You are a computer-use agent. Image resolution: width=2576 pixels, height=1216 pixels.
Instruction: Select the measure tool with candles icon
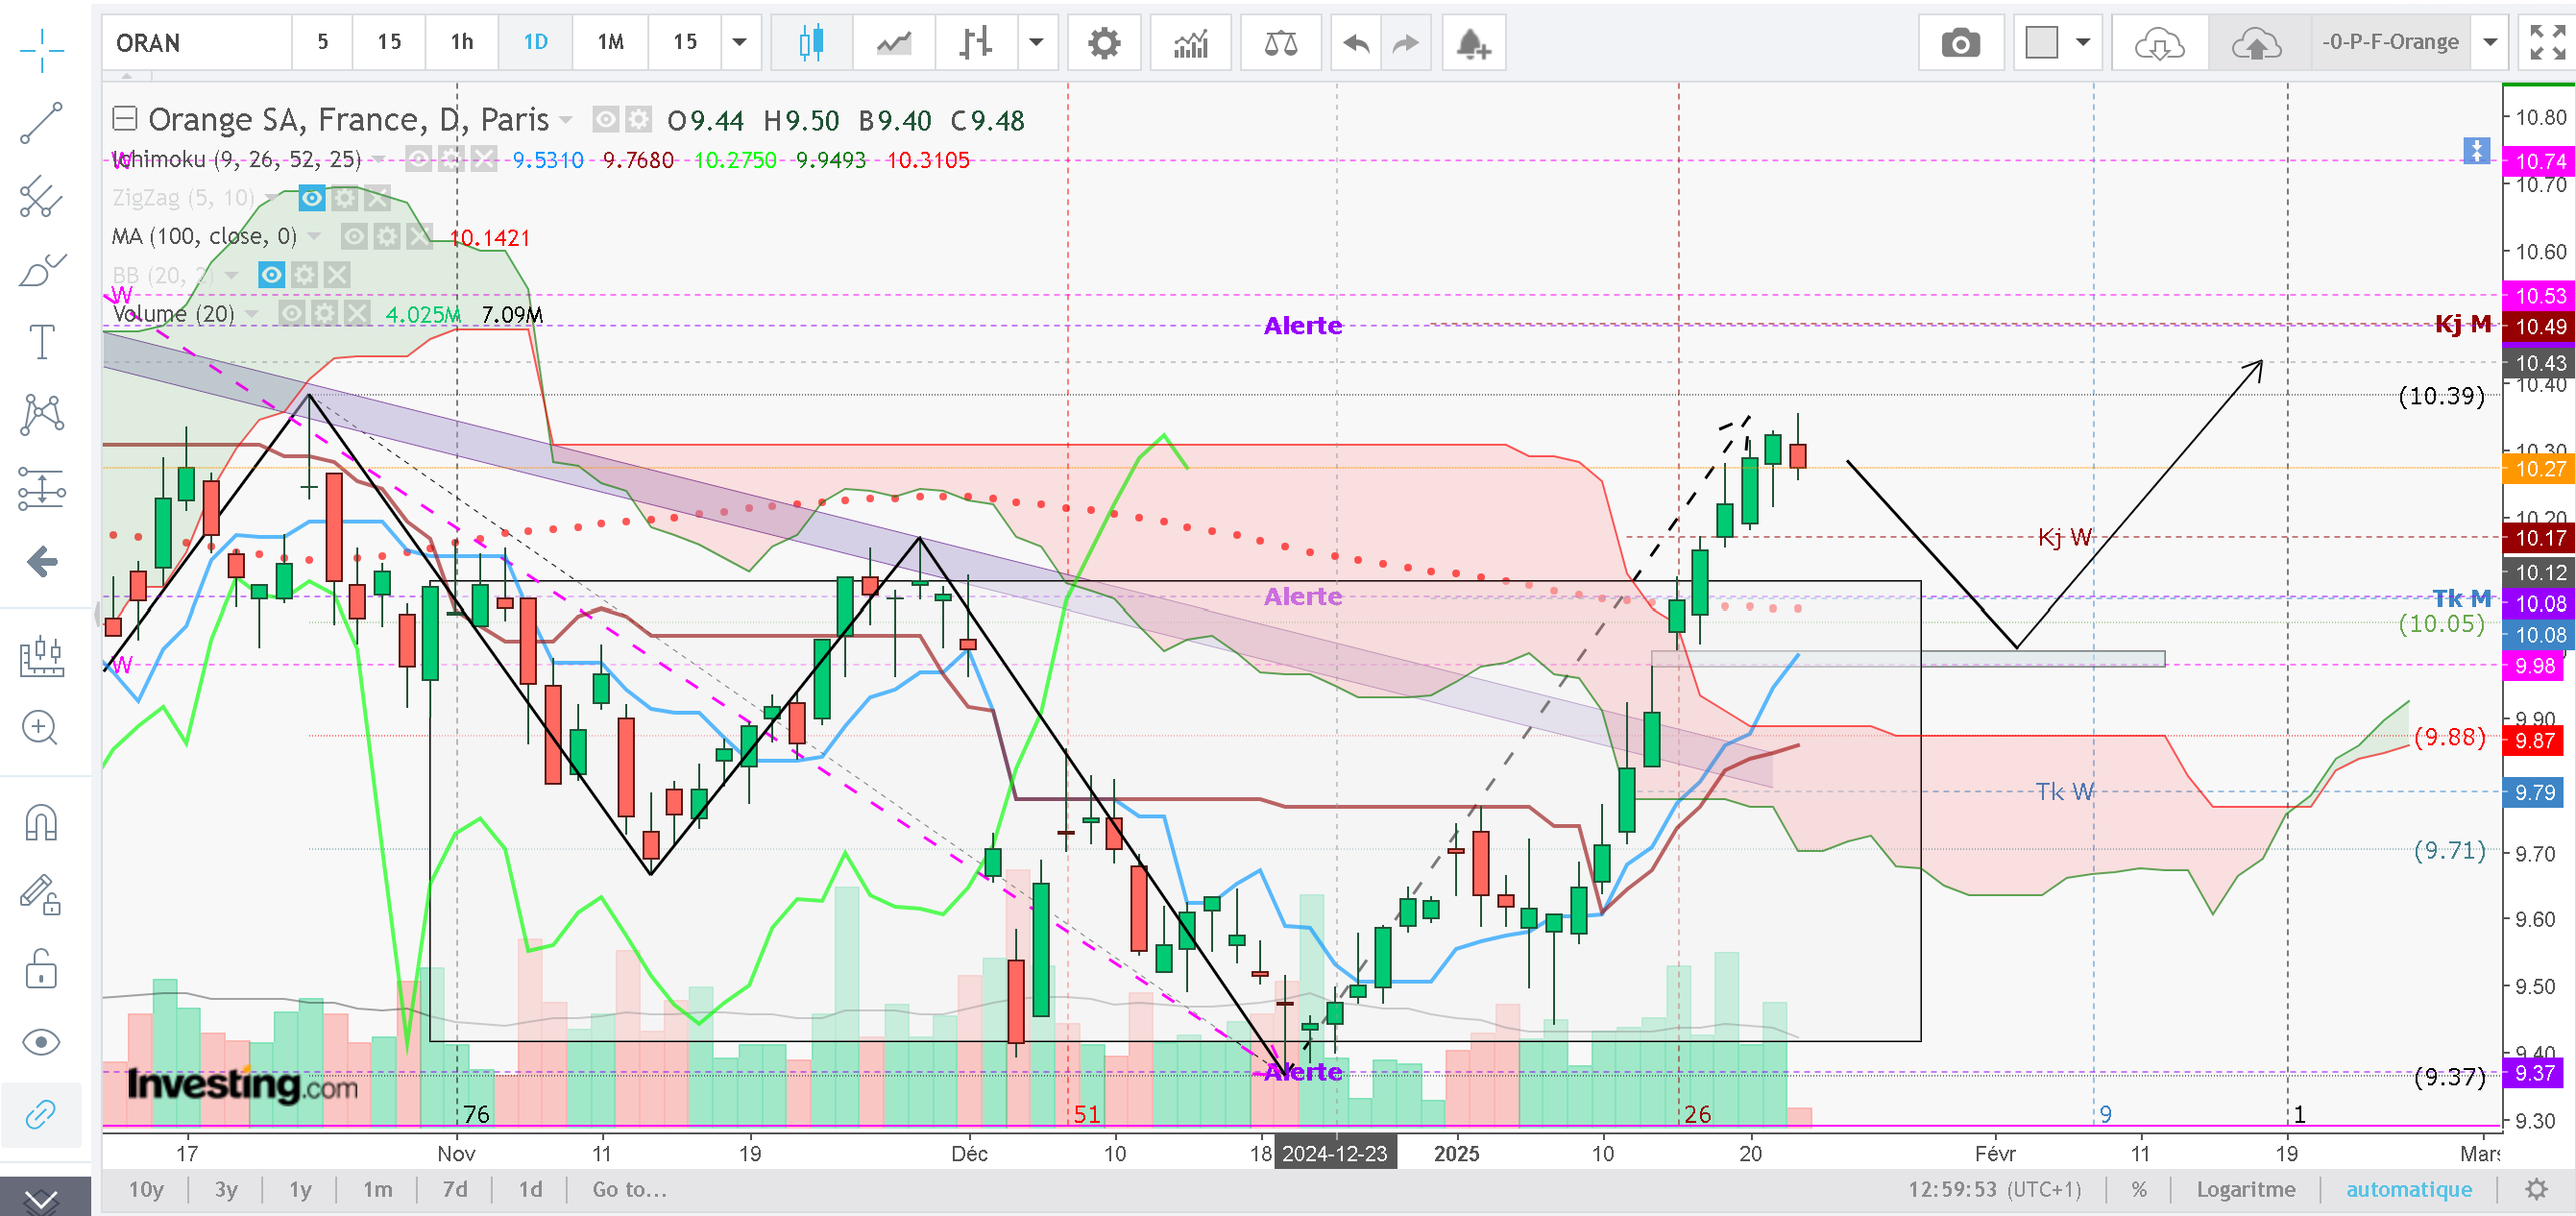tap(41, 655)
